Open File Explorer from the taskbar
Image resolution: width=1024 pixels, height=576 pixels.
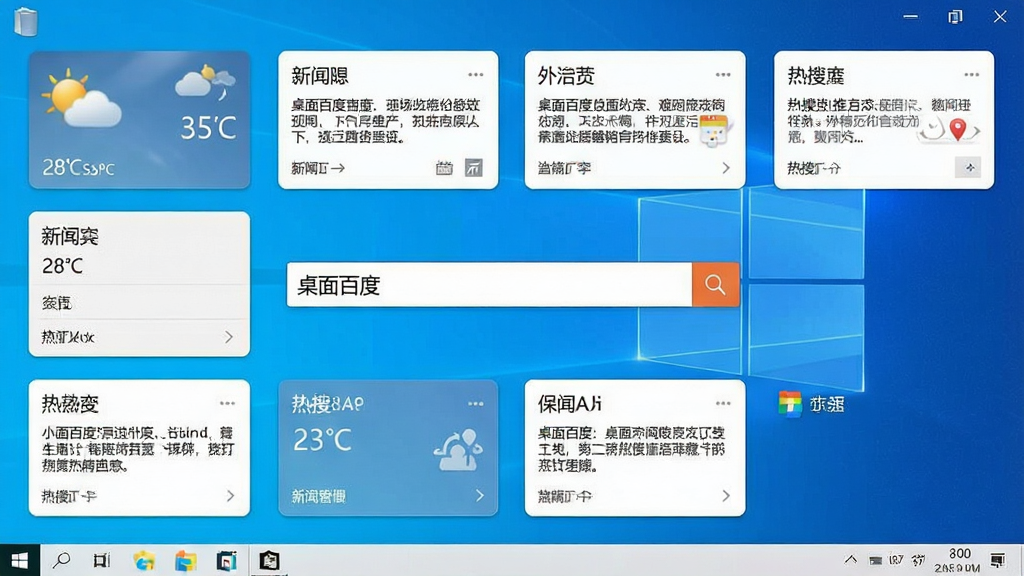(x=185, y=560)
